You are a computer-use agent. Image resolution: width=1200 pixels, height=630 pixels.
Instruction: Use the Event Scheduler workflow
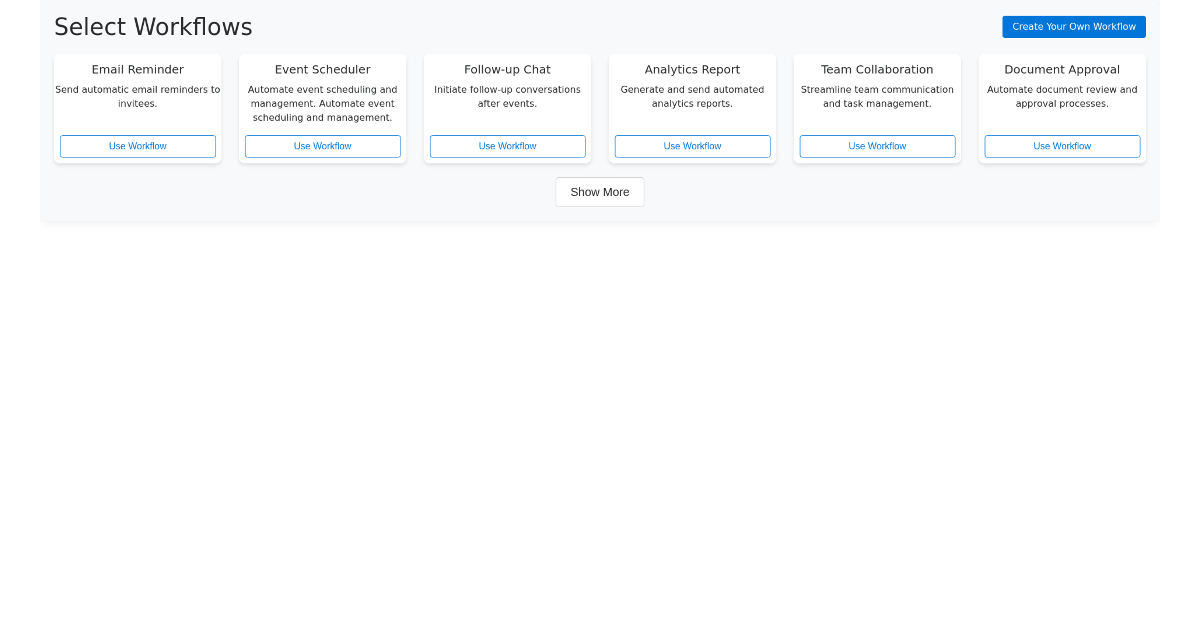[322, 146]
